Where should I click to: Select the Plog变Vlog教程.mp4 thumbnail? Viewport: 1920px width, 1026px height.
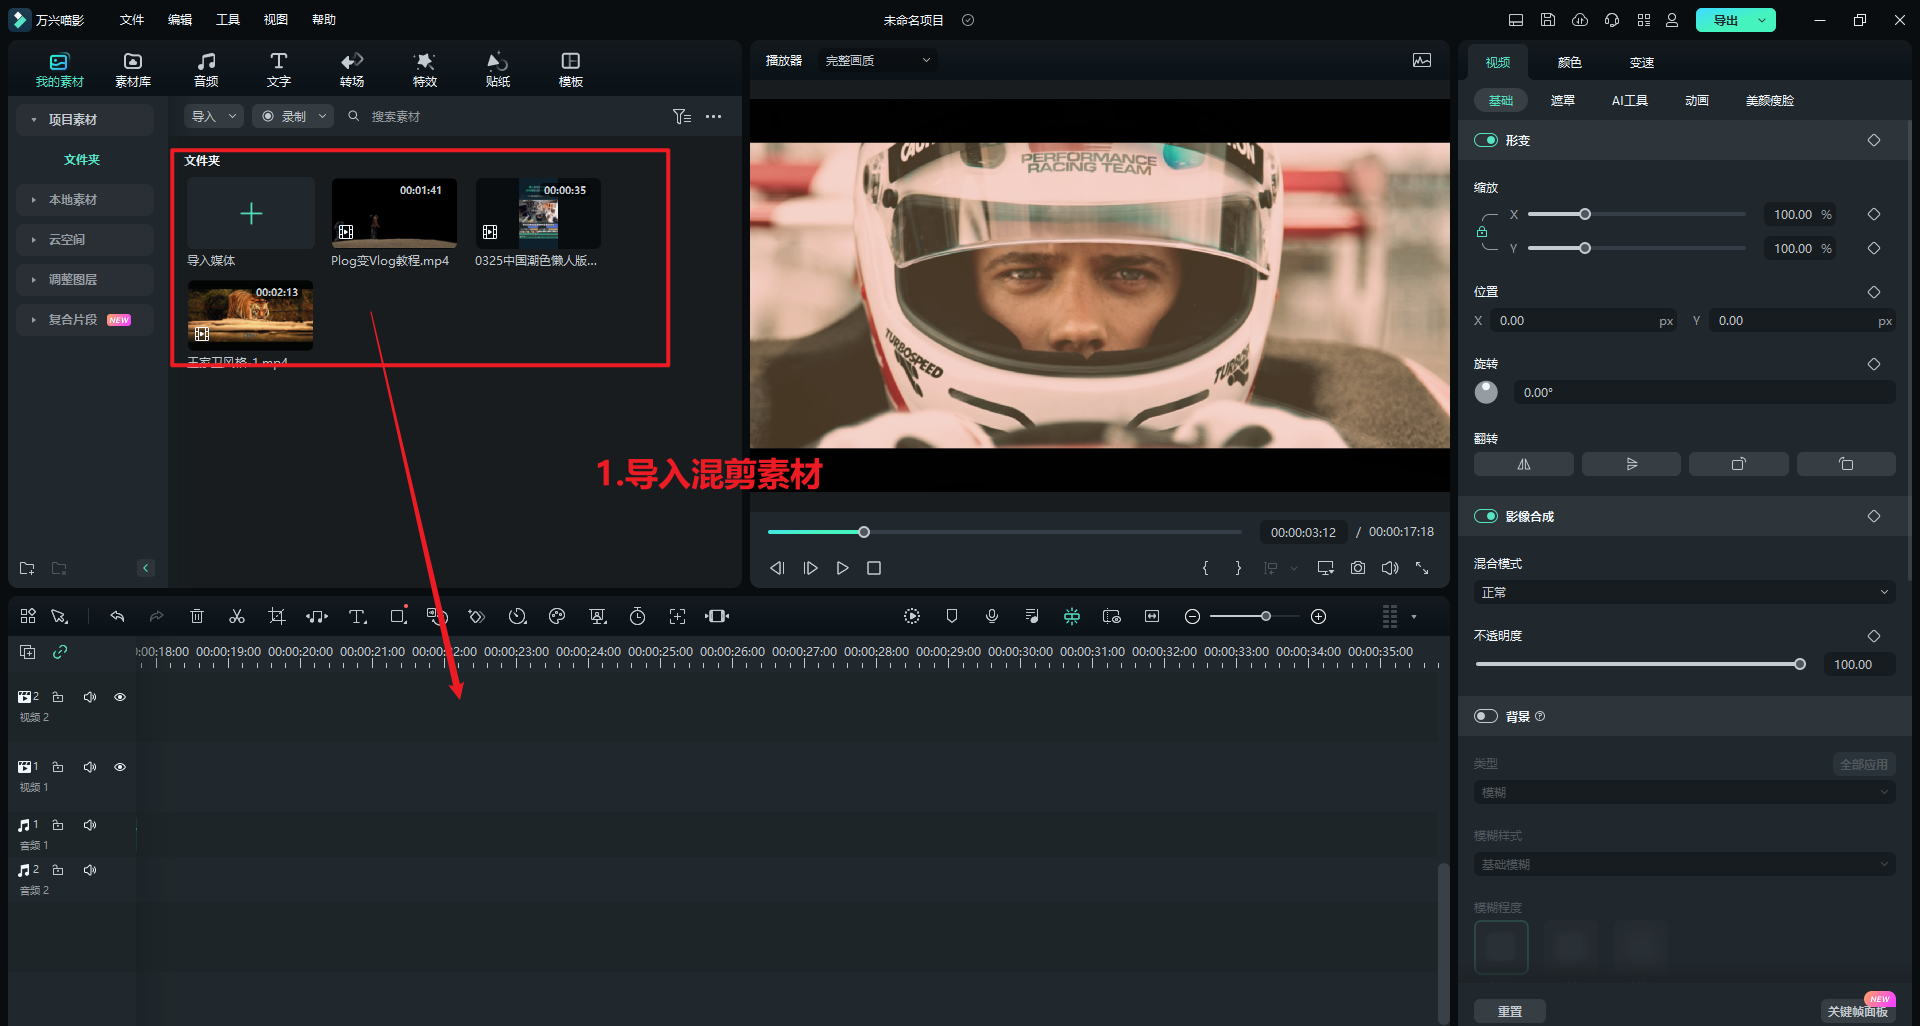394,213
